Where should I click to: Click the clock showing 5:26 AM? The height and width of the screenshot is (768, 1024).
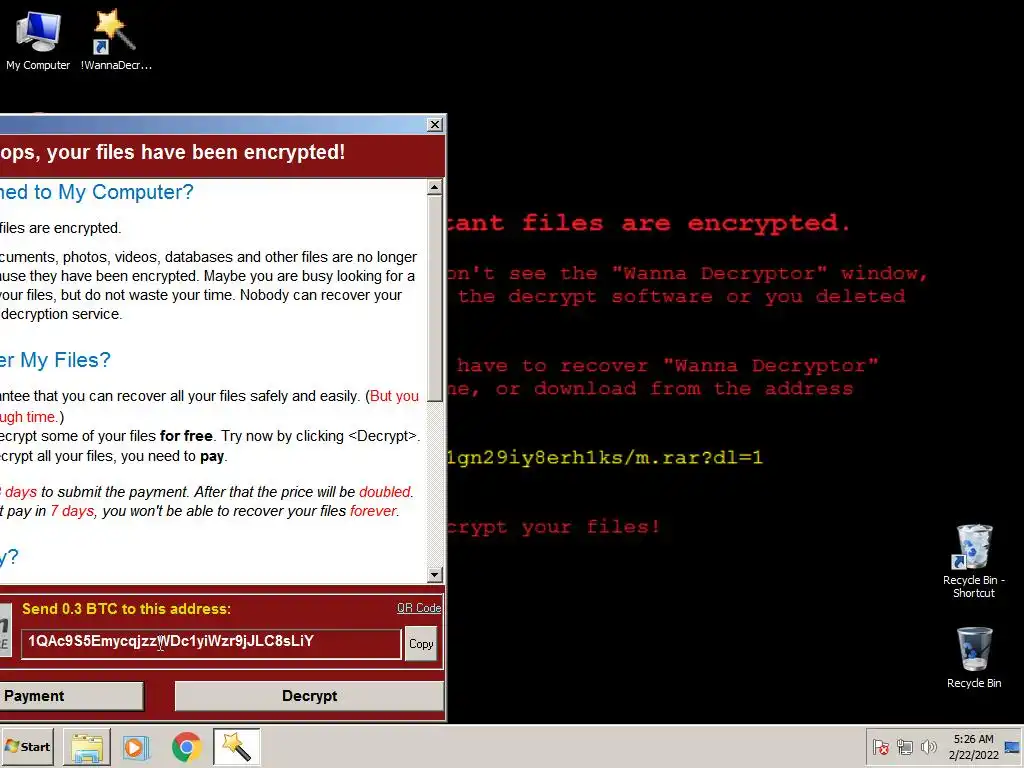click(974, 747)
